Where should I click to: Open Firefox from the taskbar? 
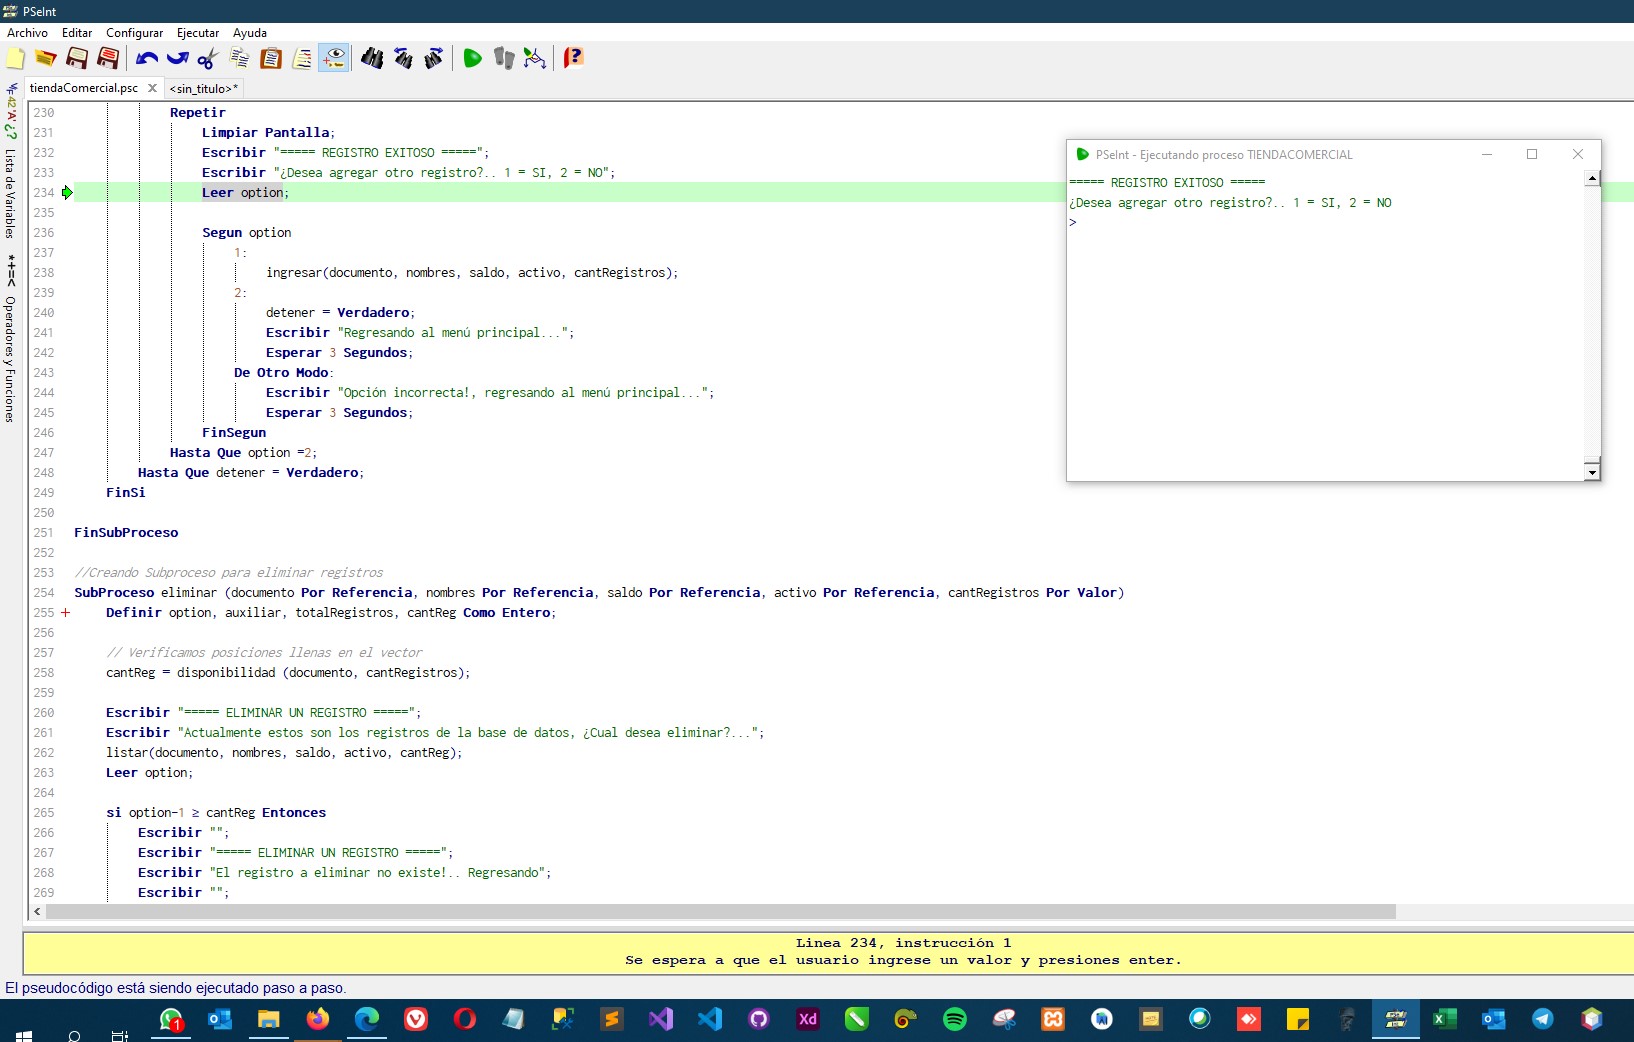coord(318,1019)
